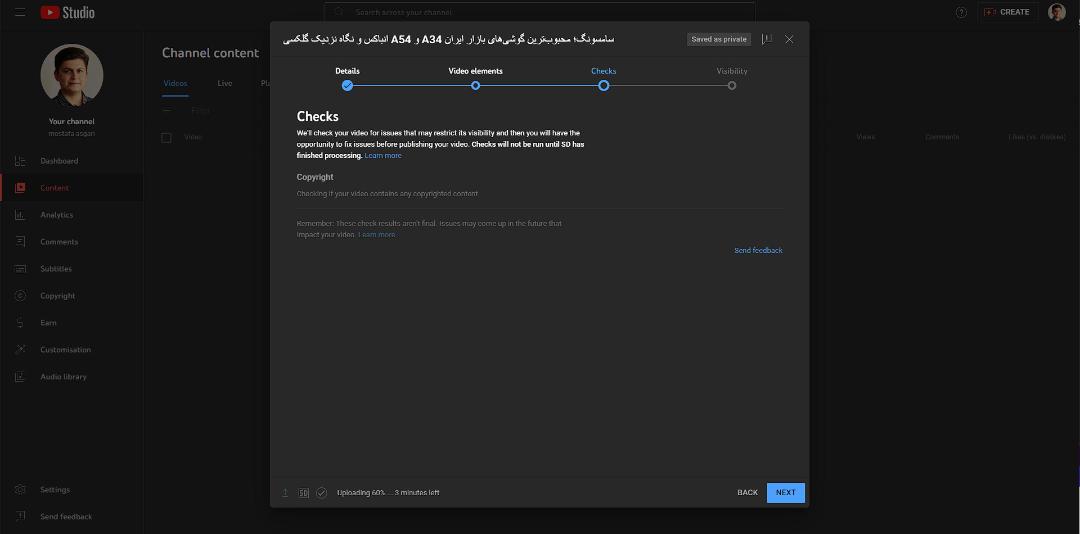Click the search across your channel field
Image resolution: width=1080 pixels, height=534 pixels.
click(x=539, y=12)
